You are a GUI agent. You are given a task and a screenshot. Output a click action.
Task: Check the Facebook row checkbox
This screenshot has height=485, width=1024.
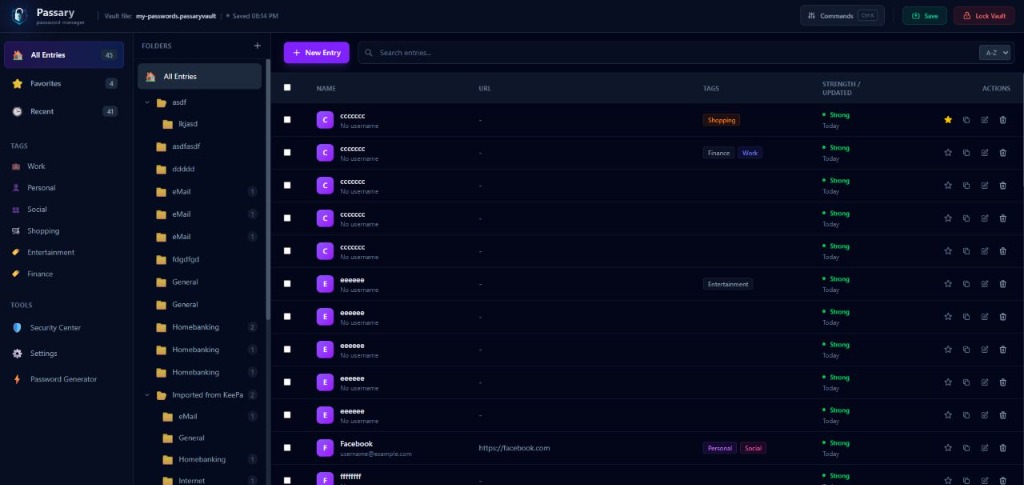tap(287, 448)
